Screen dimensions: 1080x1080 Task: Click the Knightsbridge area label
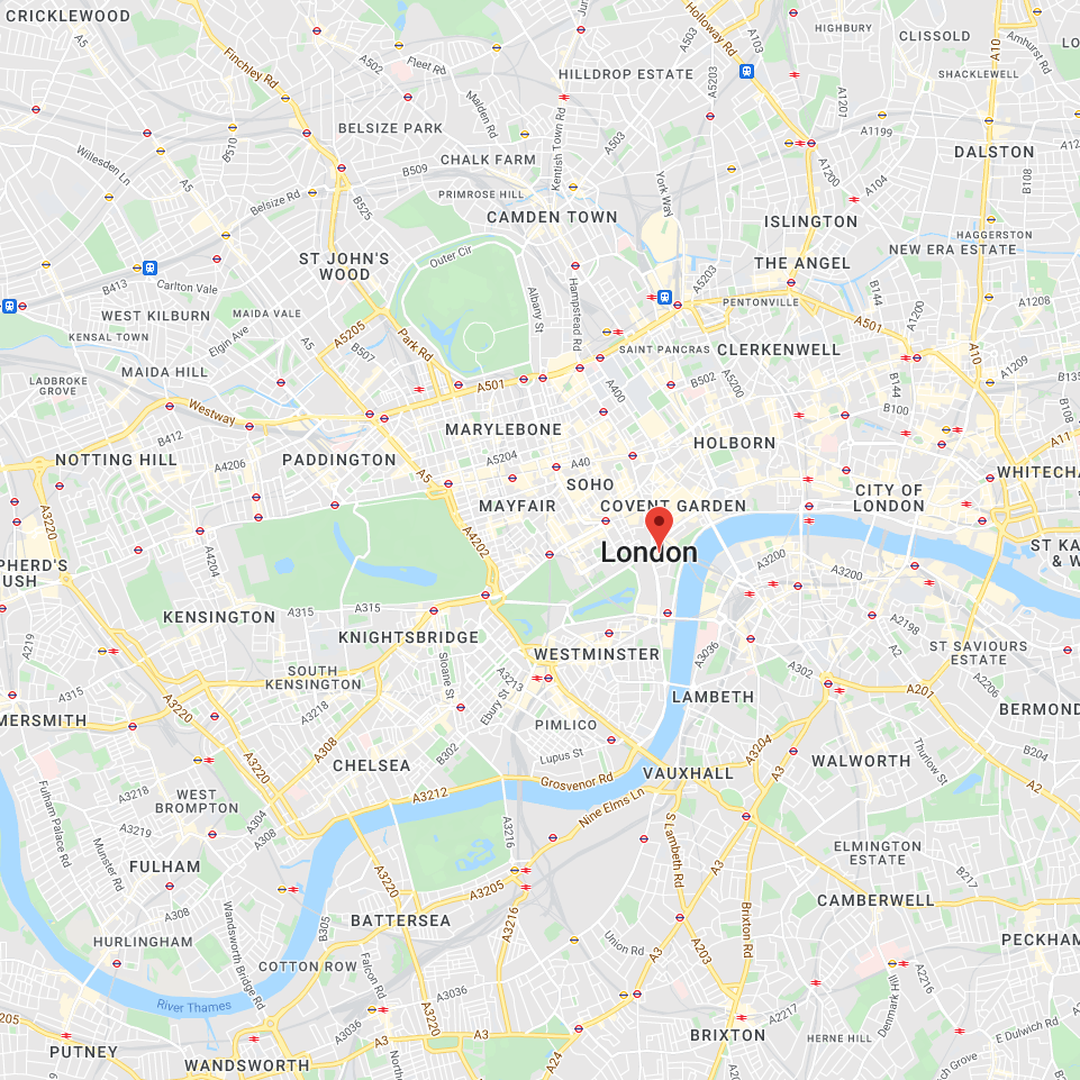408,638
